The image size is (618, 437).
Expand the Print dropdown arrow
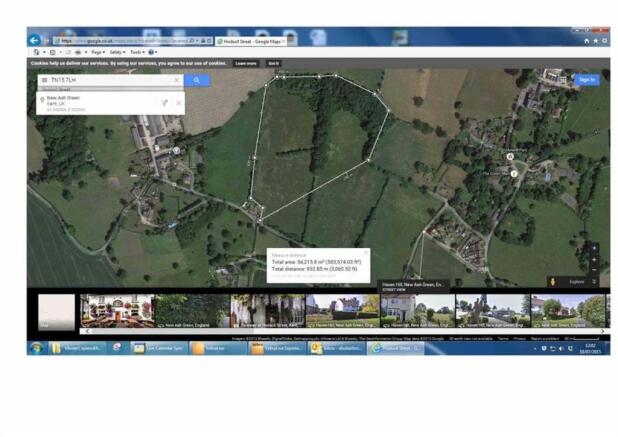click(x=86, y=52)
